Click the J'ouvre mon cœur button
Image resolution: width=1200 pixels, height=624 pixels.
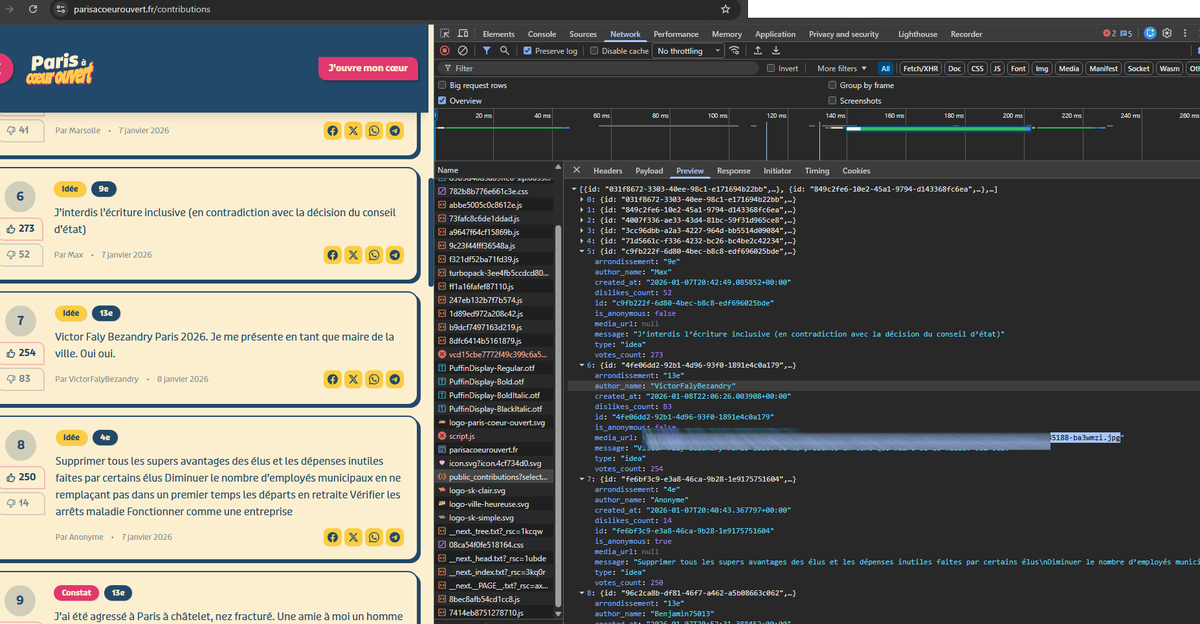click(x=367, y=68)
